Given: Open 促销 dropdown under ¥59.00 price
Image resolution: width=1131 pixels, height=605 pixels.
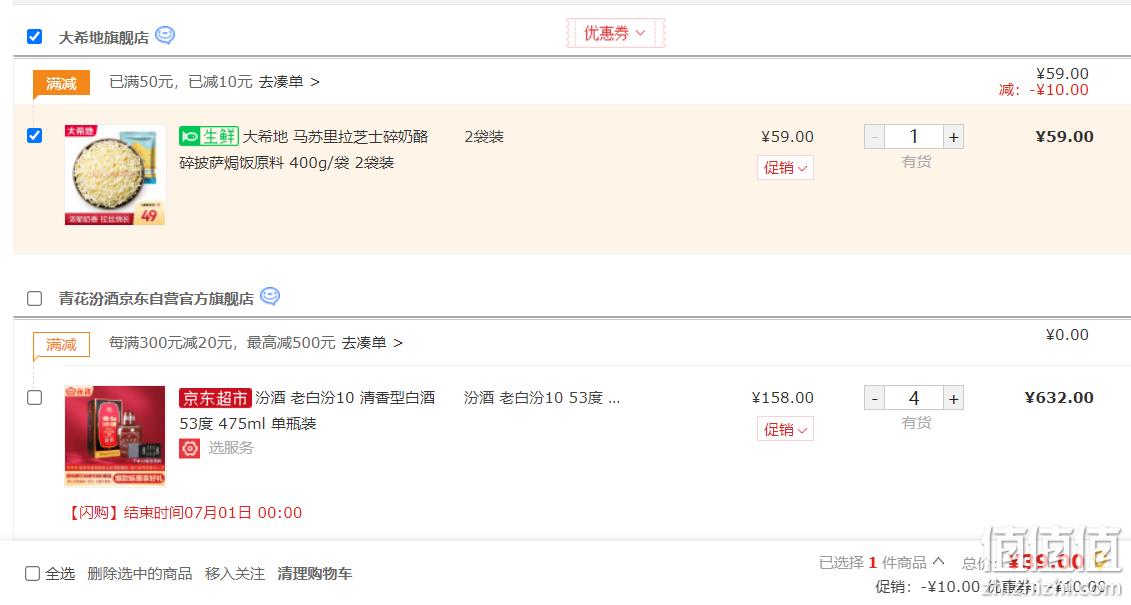Looking at the screenshot, I should pyautogui.click(x=785, y=168).
